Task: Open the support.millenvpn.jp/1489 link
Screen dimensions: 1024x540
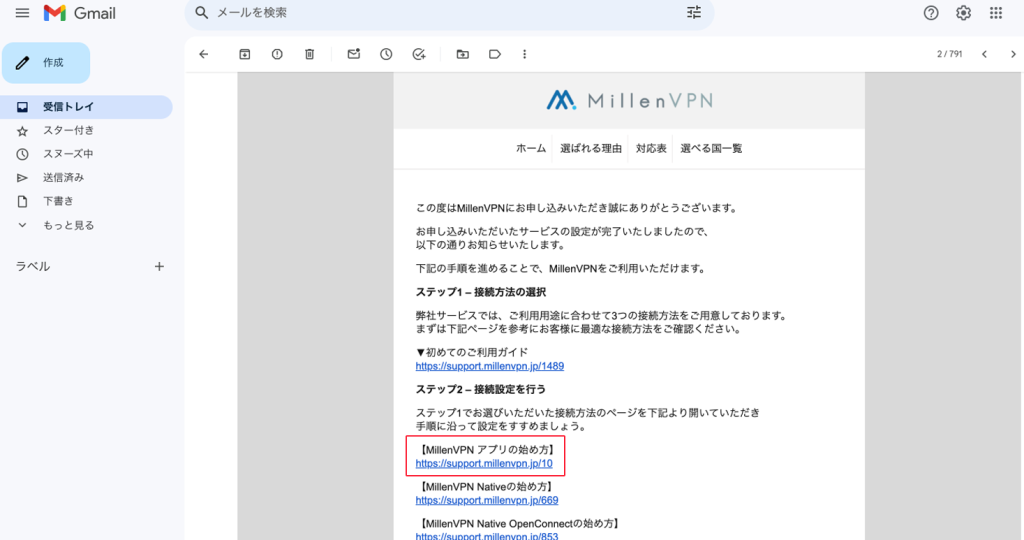Action: (x=468, y=366)
